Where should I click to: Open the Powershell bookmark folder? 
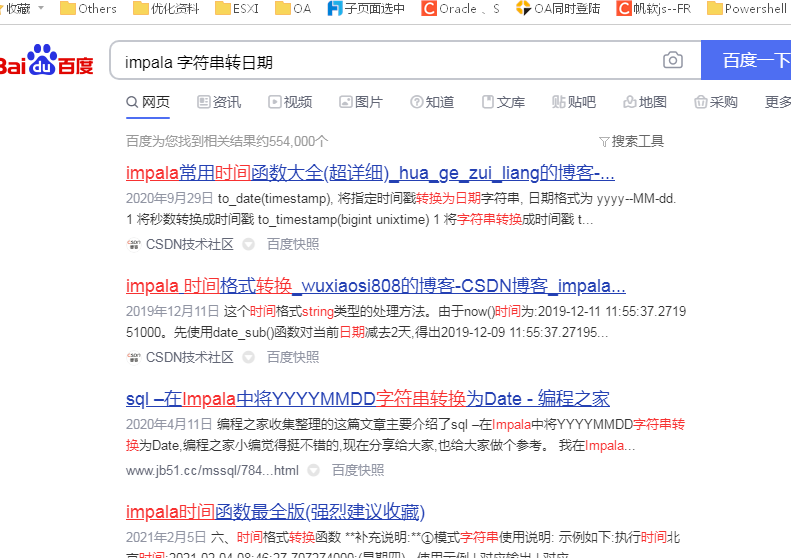click(747, 9)
